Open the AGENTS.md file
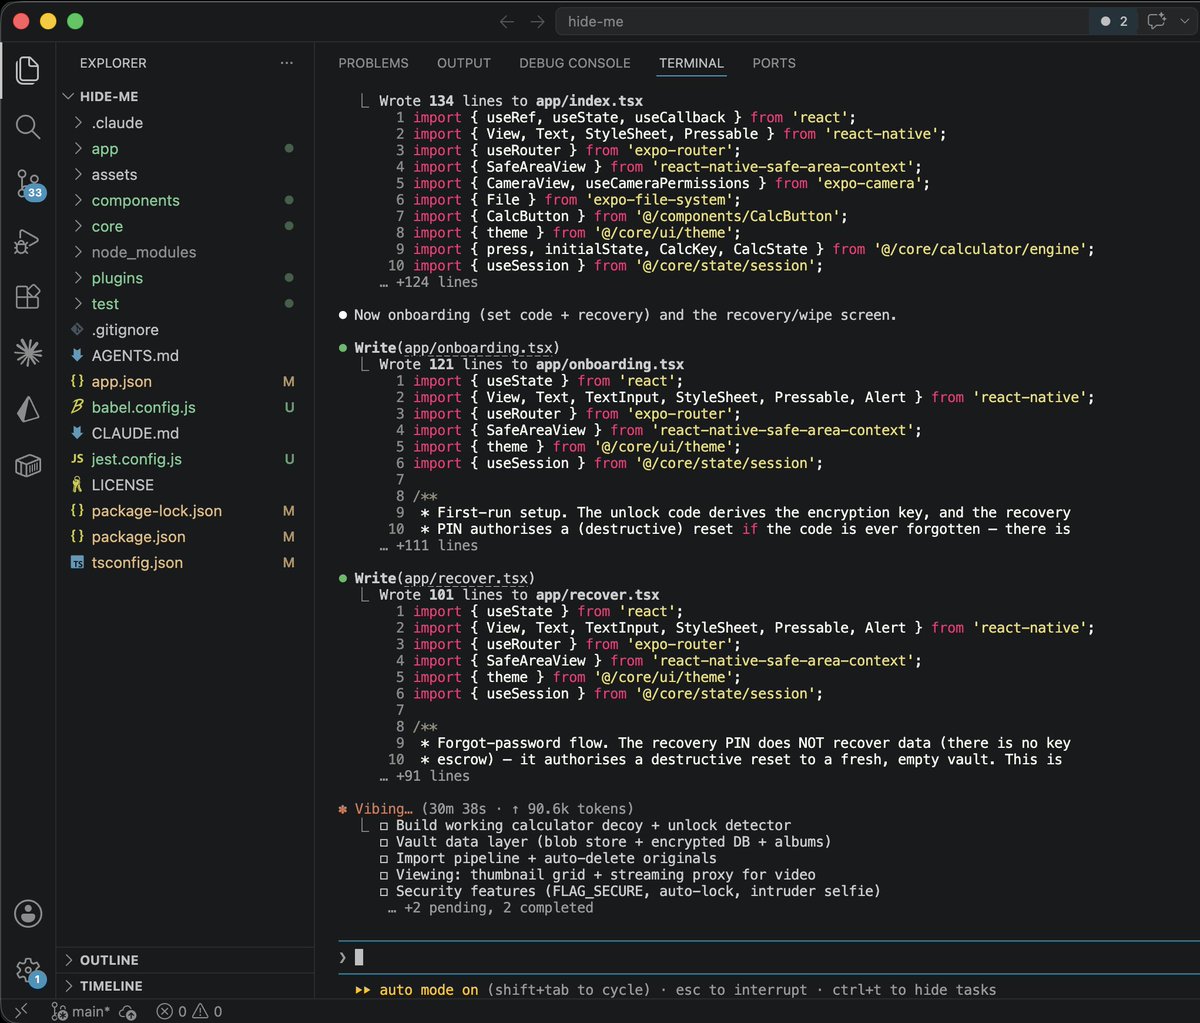1200x1023 pixels. 185,355
